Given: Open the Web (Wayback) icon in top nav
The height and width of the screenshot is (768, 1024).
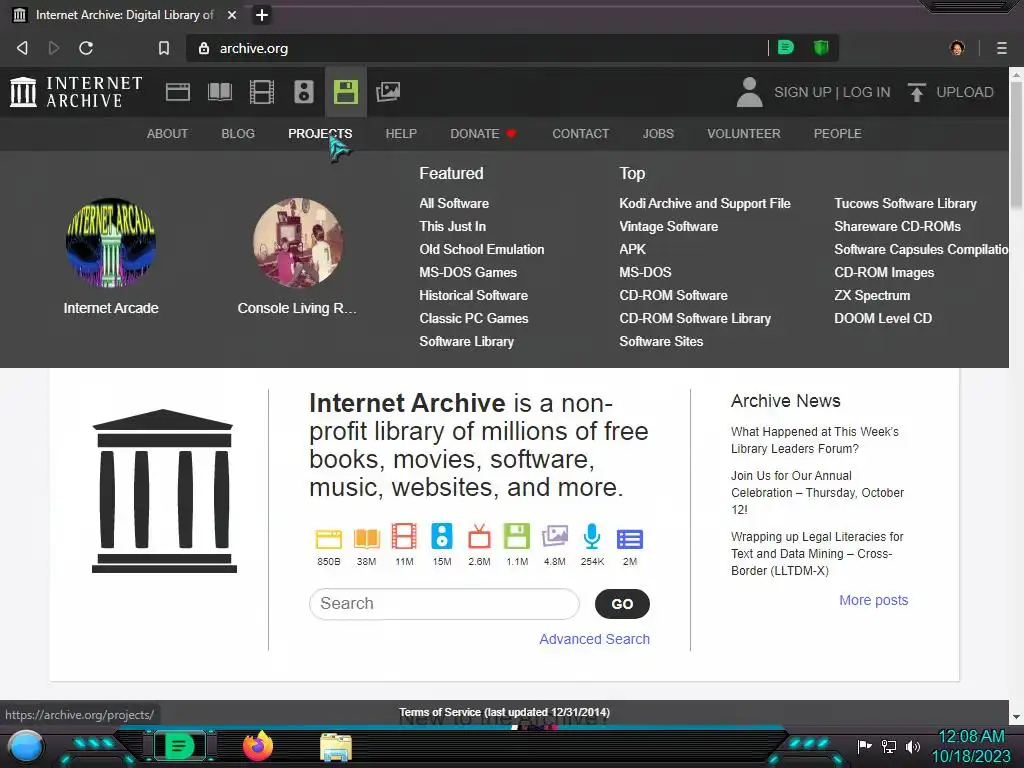Looking at the screenshot, I should point(178,92).
